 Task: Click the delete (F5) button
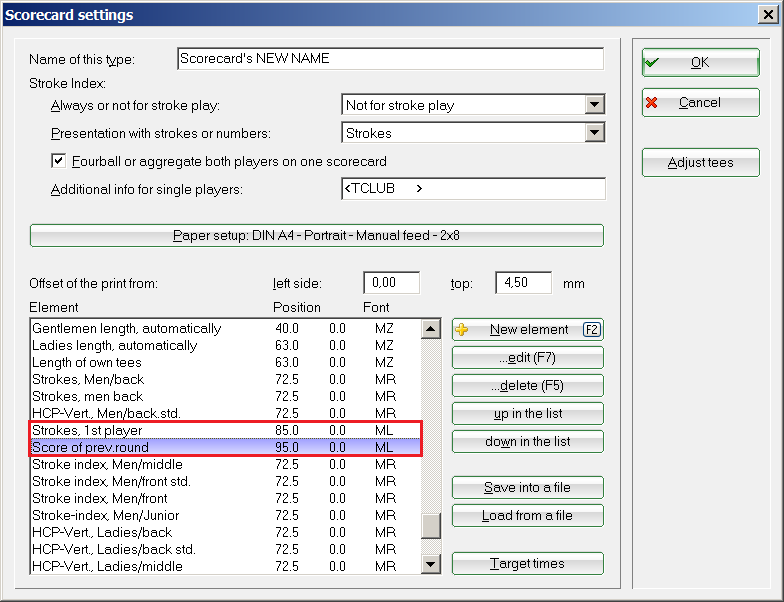click(x=527, y=386)
